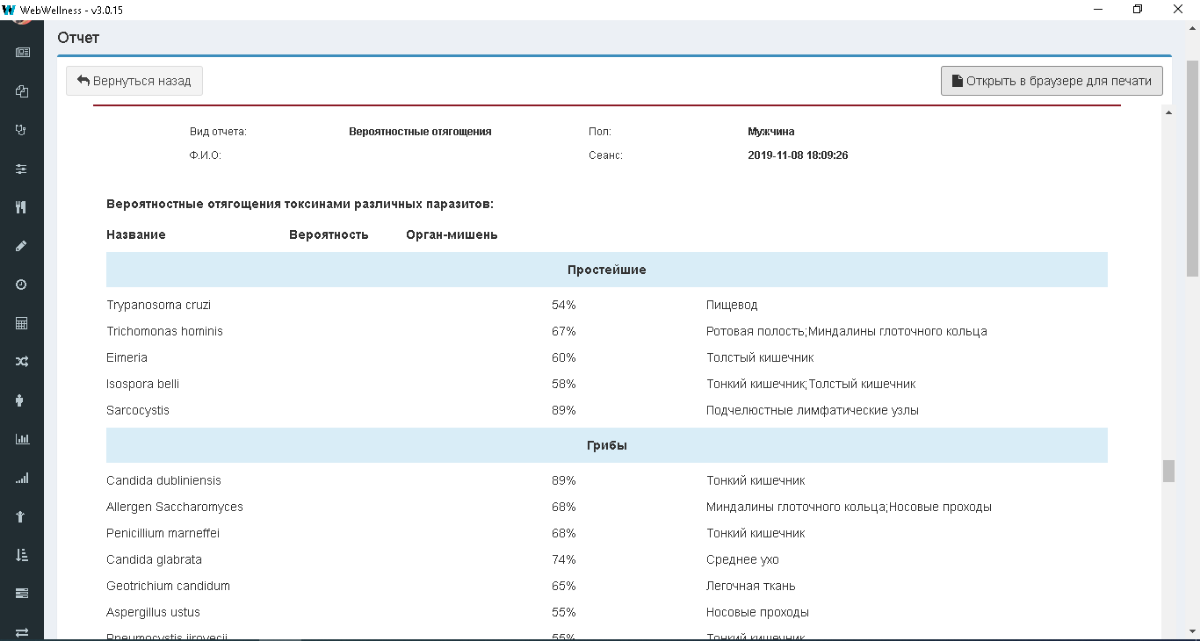Click the Простейшие section header
The image size is (1200, 641).
[x=607, y=270]
